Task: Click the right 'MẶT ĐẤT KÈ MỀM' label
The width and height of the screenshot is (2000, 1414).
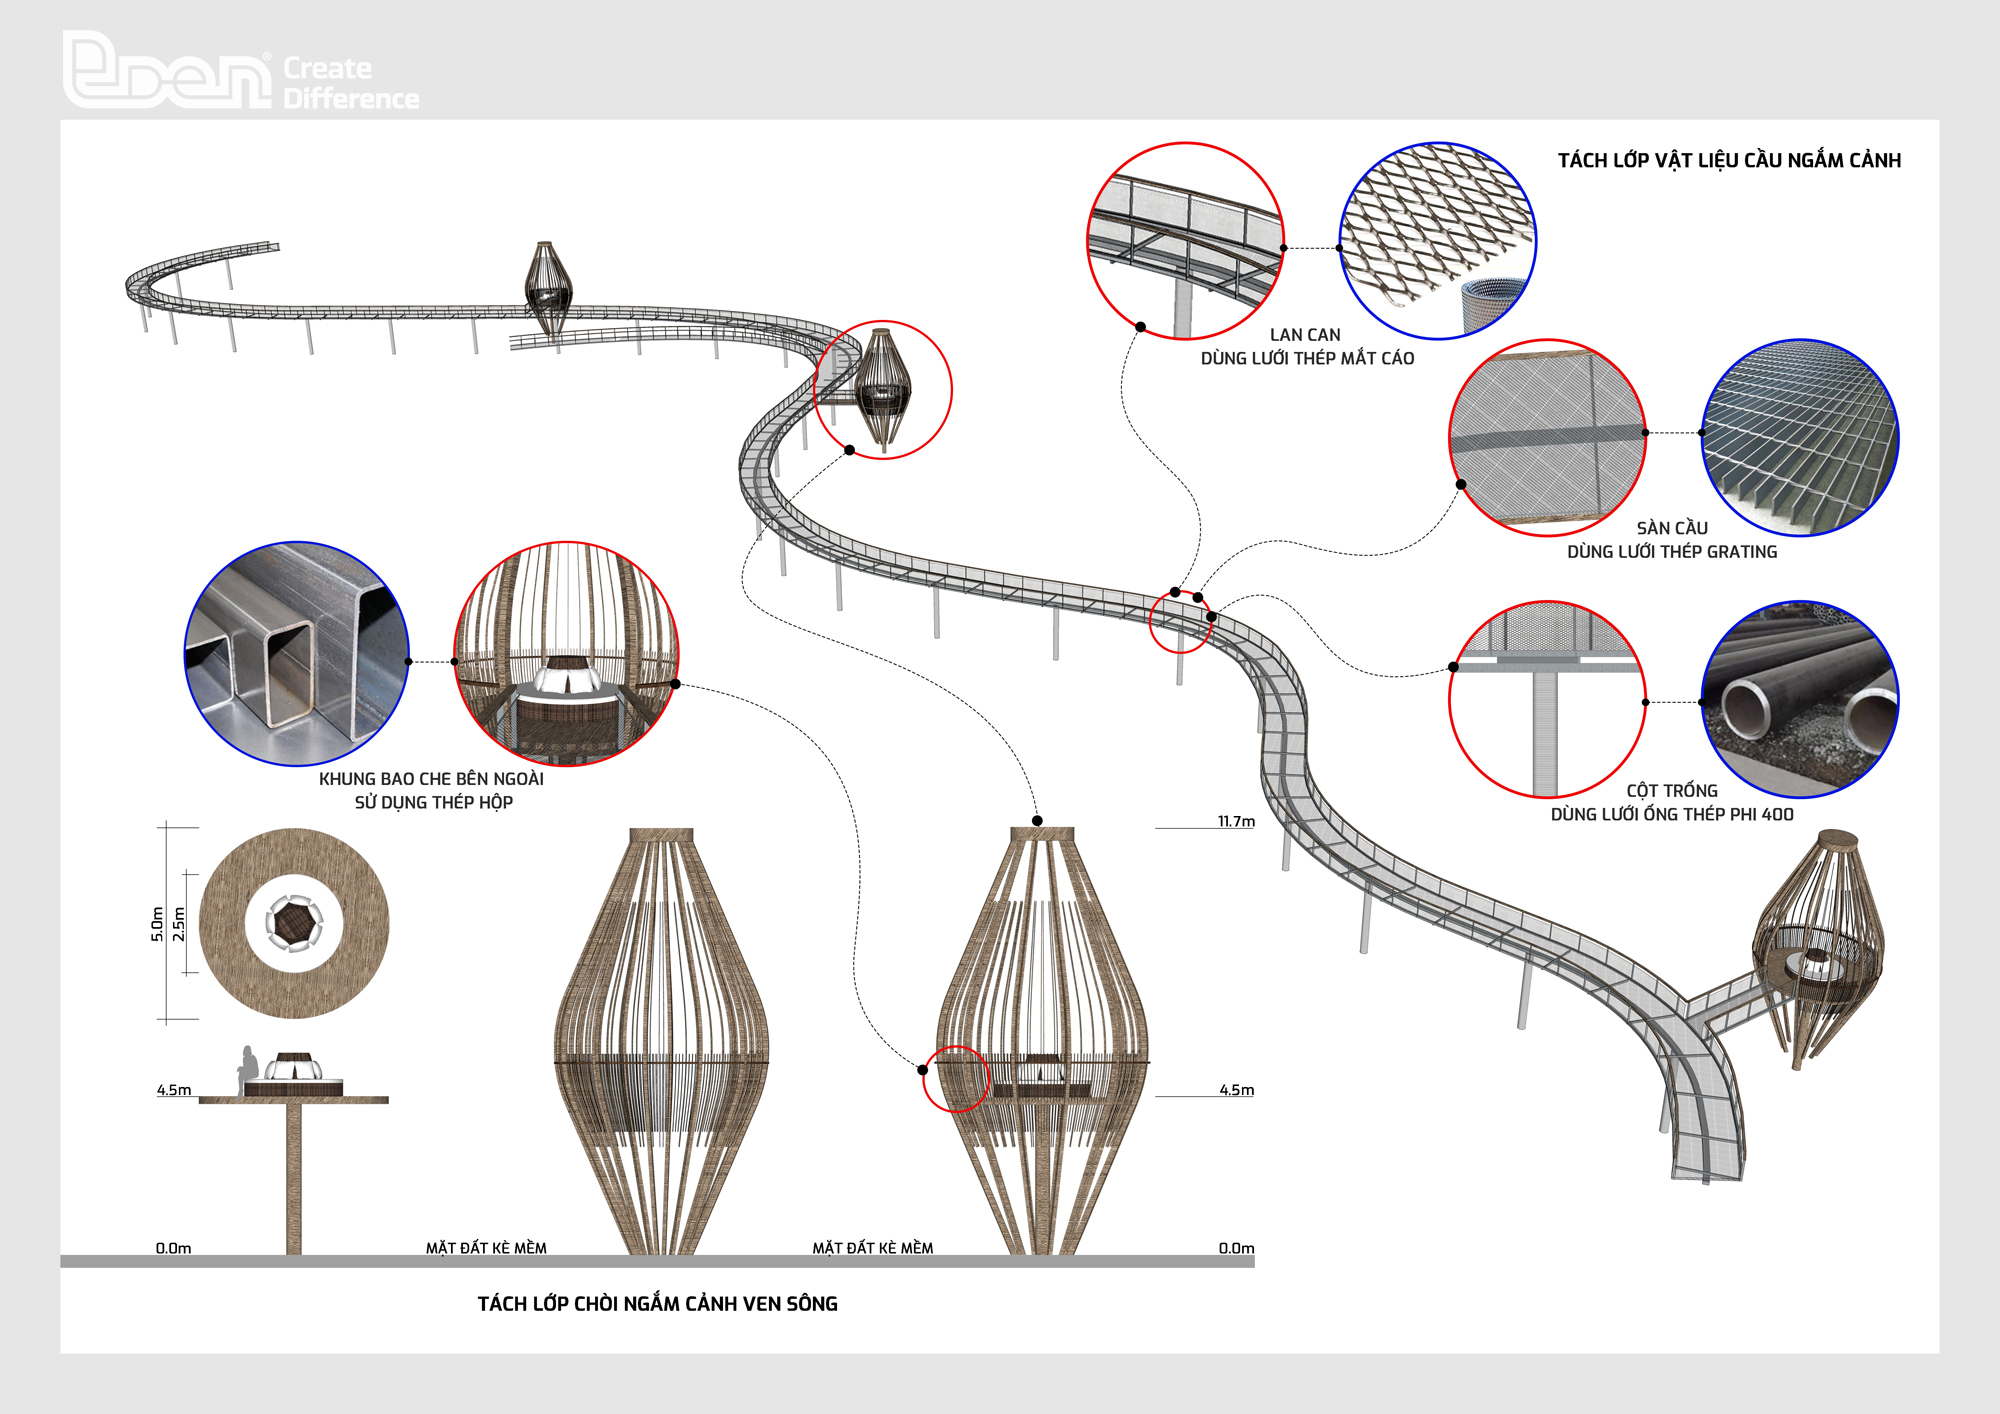Action: pyautogui.click(x=873, y=1248)
